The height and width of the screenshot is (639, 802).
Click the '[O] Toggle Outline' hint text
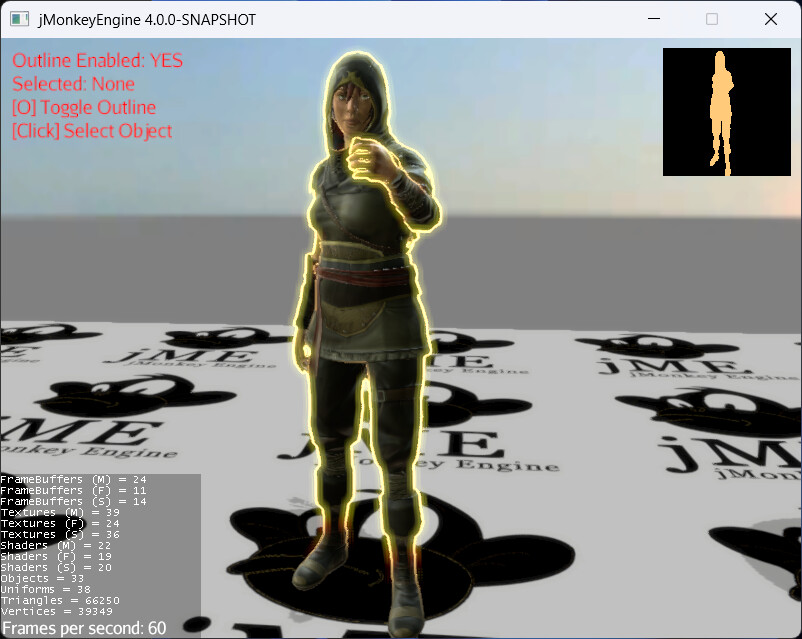tap(84, 107)
